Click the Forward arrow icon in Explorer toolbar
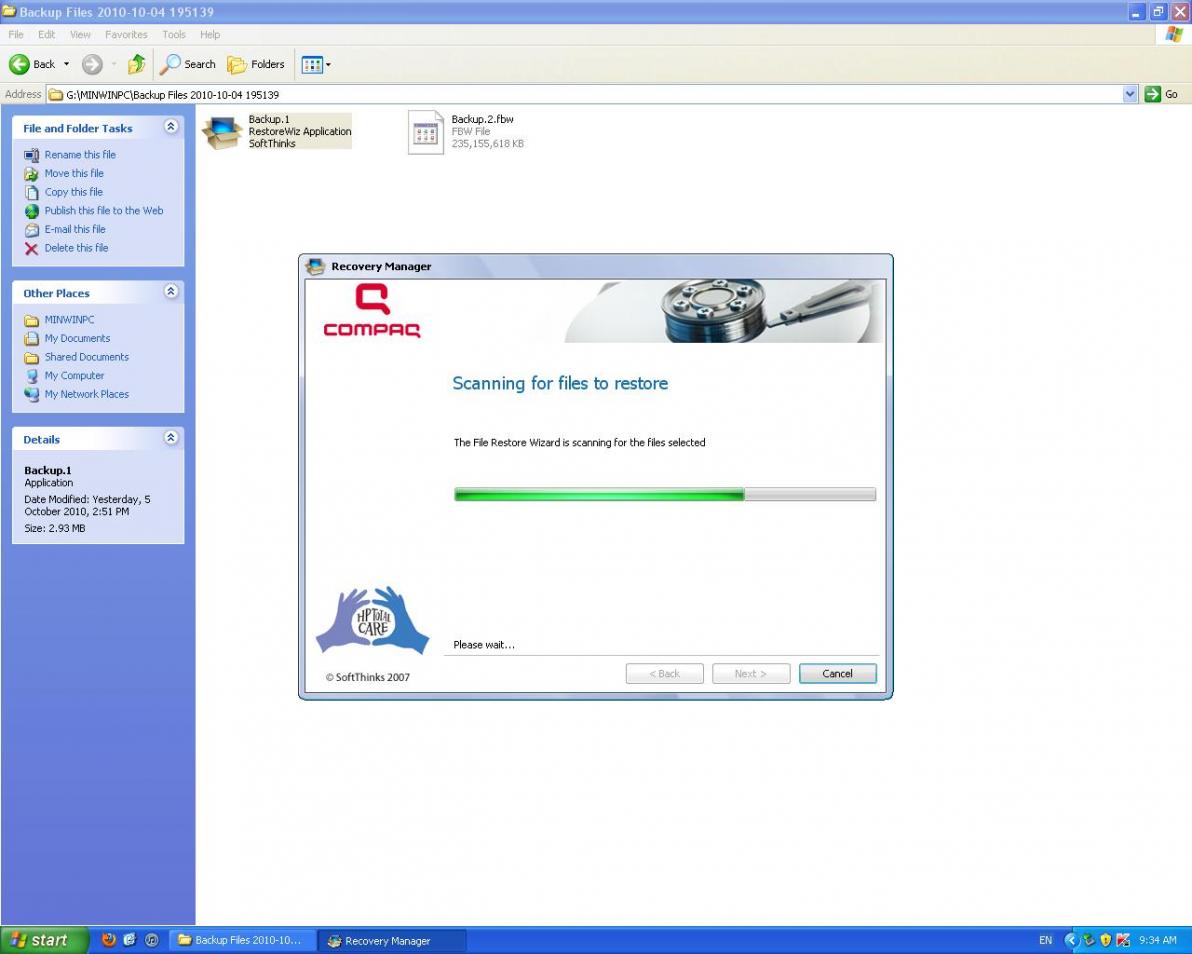Viewport: 1192px width, 954px height. click(x=92, y=65)
